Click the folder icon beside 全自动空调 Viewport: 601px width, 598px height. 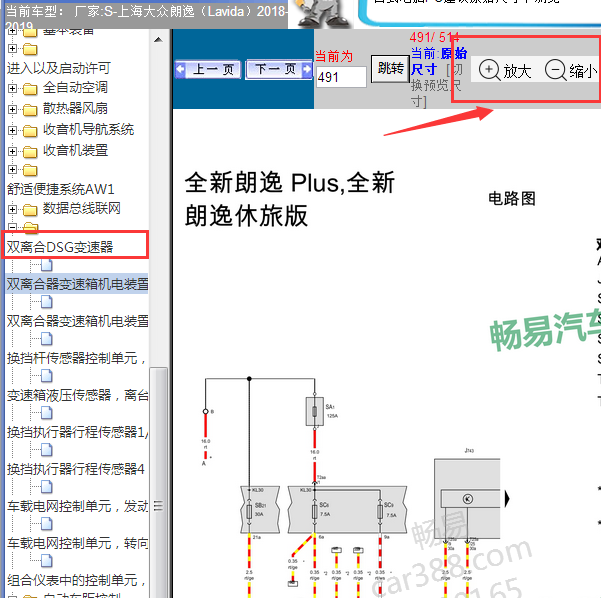click(30, 89)
